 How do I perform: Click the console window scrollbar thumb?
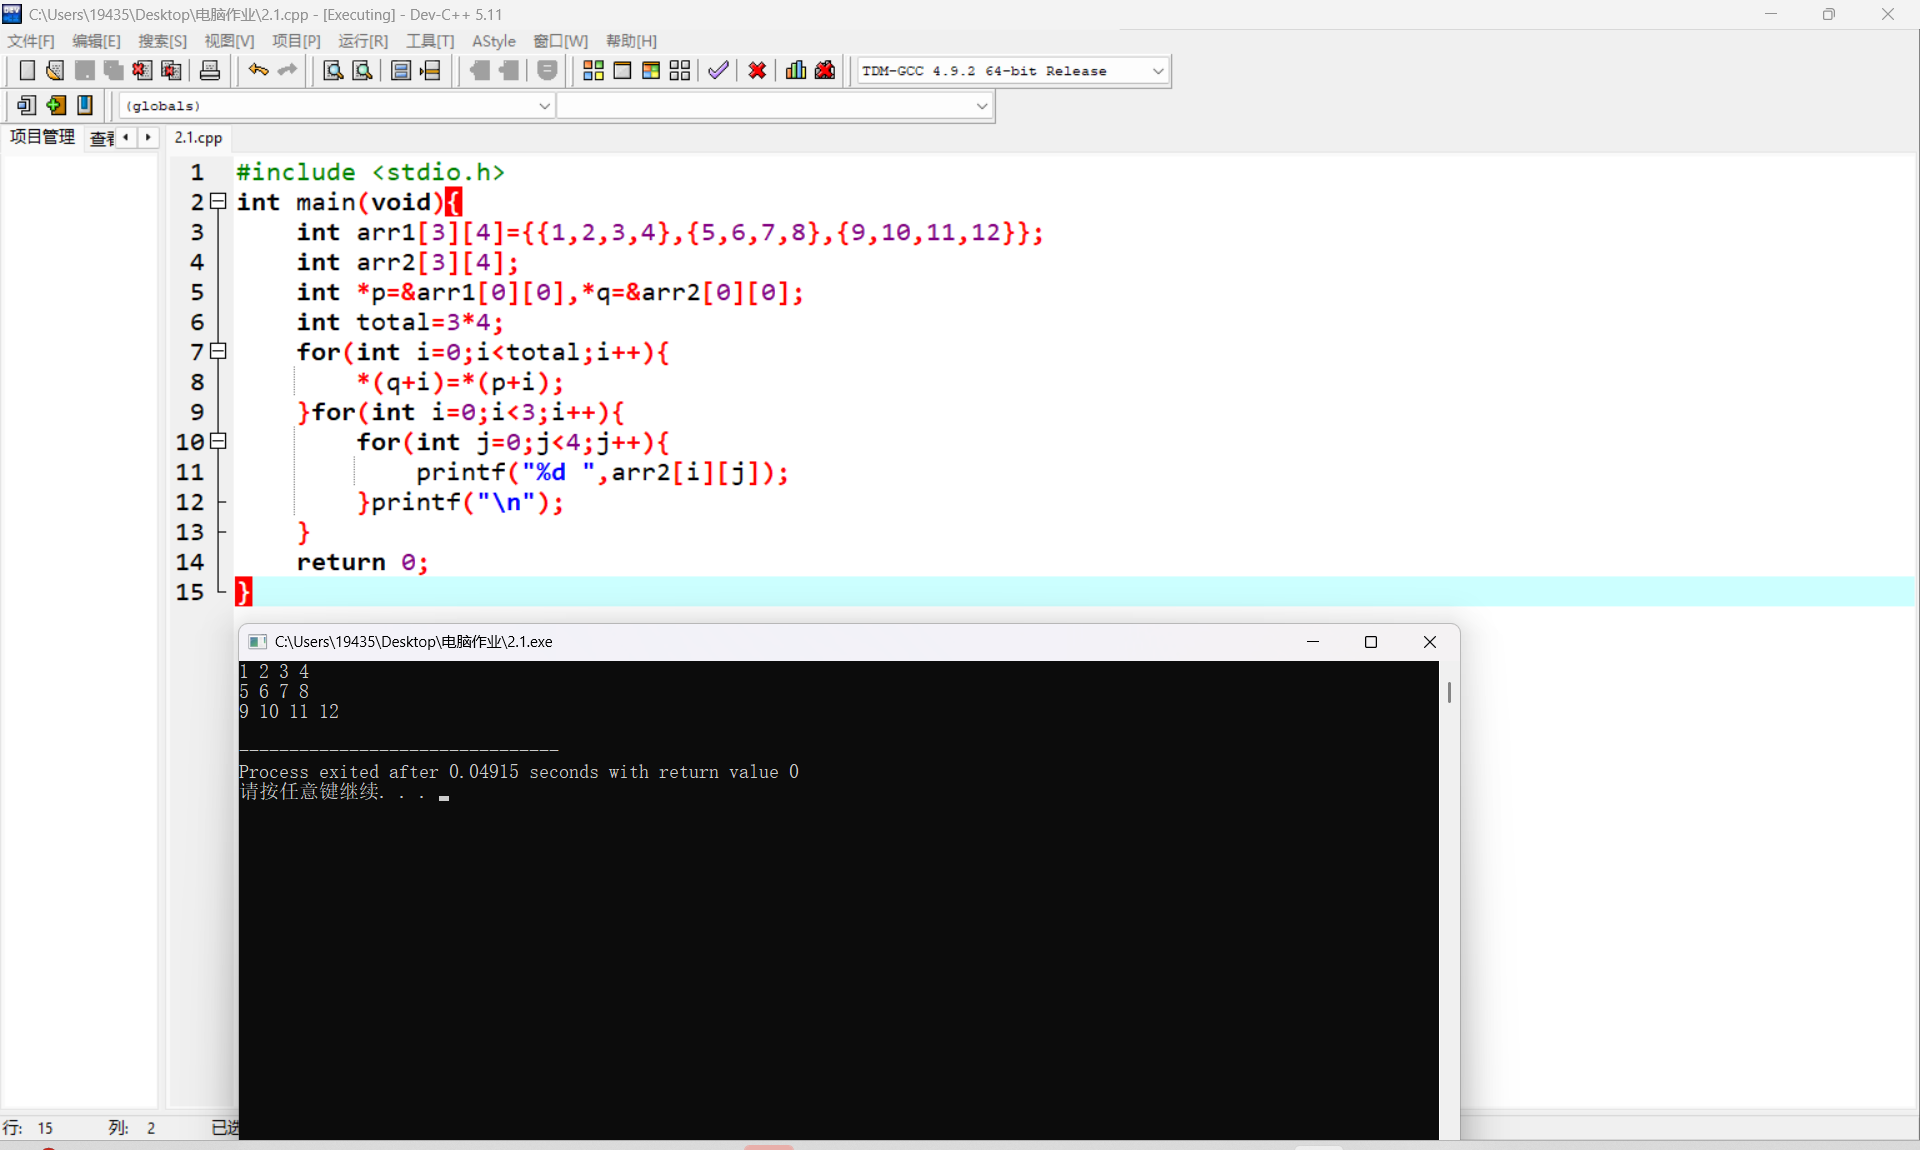(1448, 692)
